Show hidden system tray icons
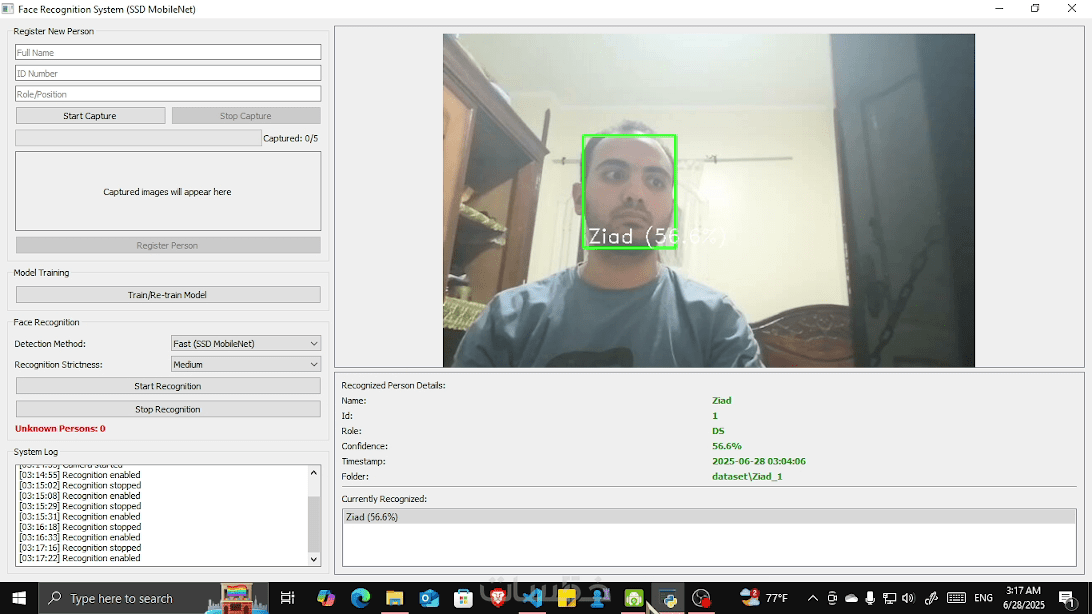The image size is (1092, 614). point(812,598)
